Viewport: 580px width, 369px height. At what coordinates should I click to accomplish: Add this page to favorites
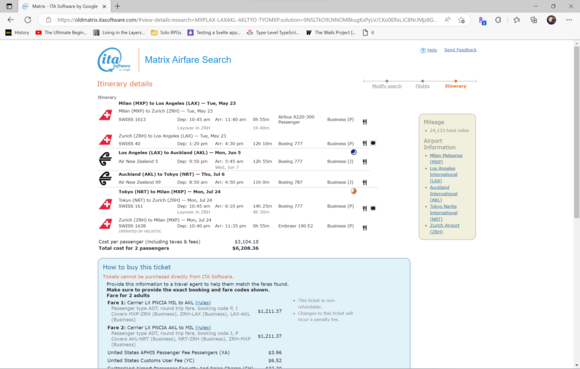click(461, 20)
